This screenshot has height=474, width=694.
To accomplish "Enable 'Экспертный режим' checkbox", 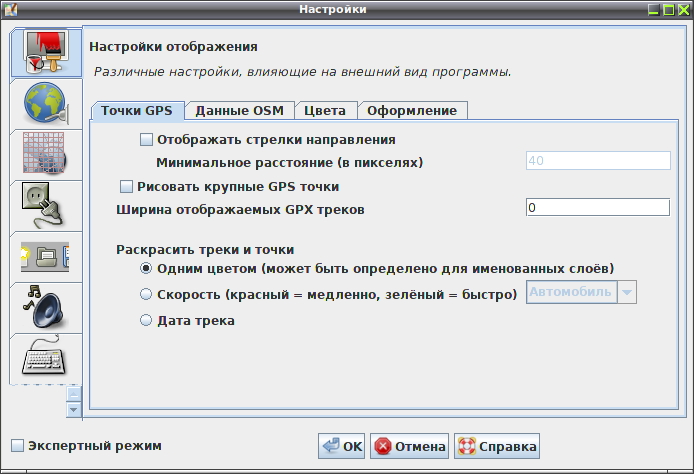I will click(x=17, y=446).
